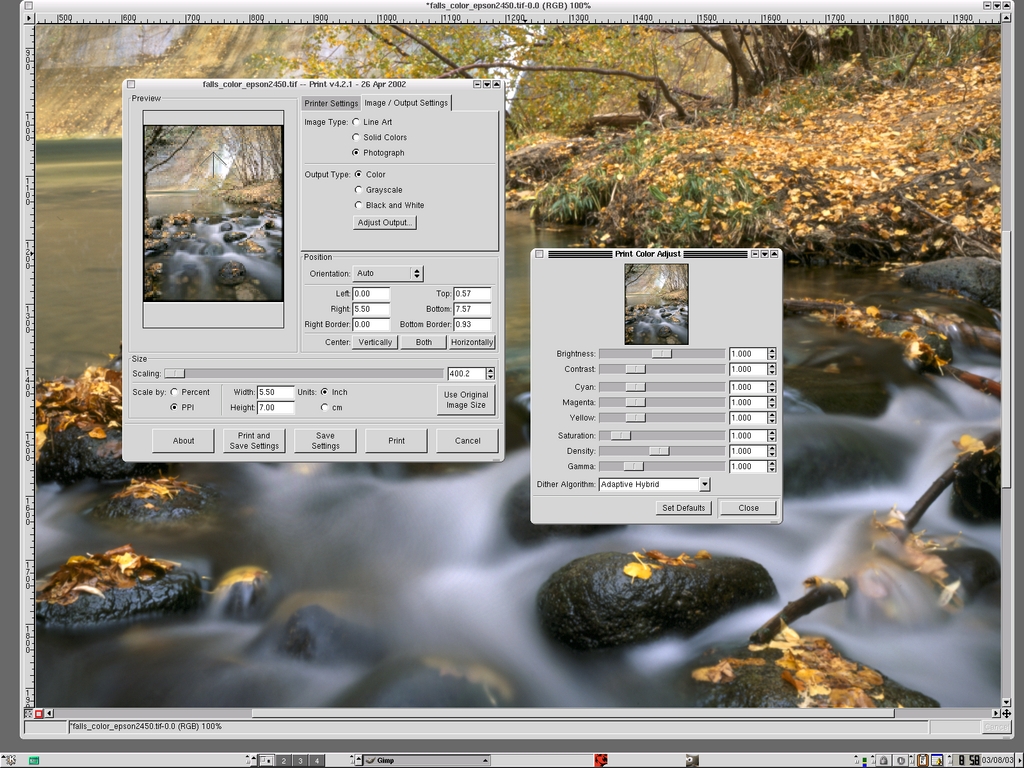This screenshot has height=768, width=1024.
Task: Click the Width input field
Action: click(275, 393)
